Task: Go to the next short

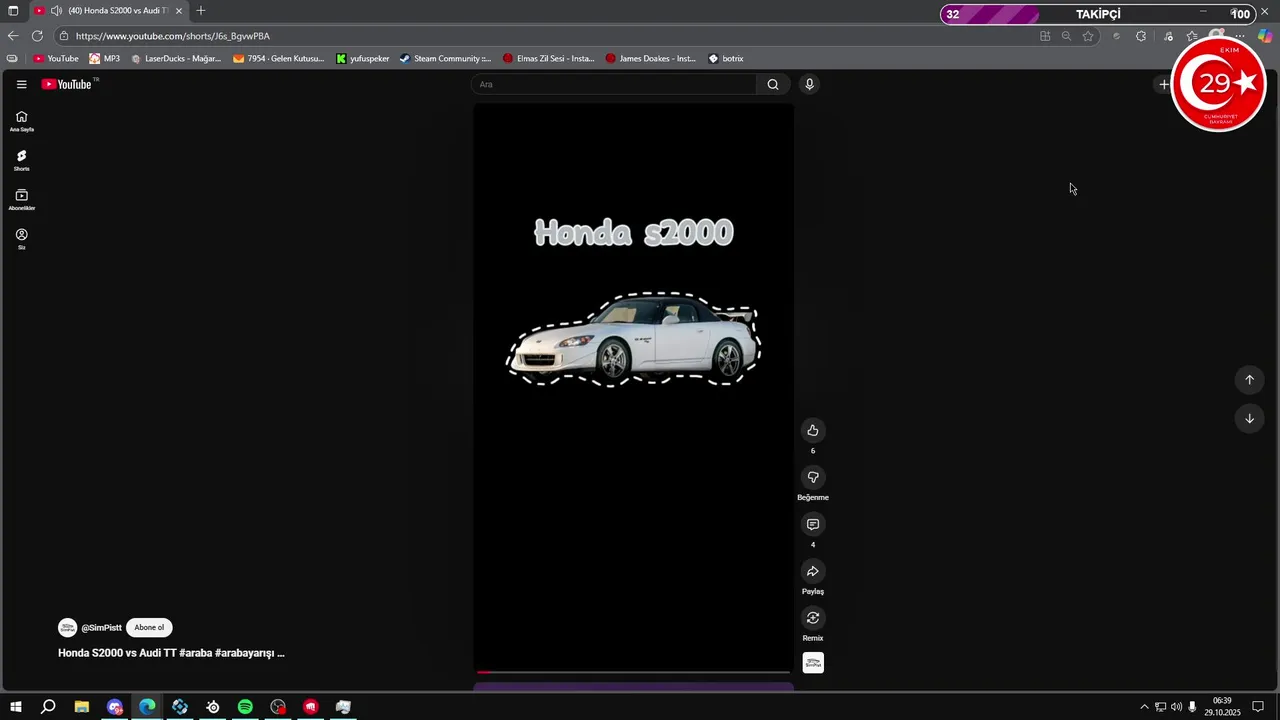Action: [1249, 418]
